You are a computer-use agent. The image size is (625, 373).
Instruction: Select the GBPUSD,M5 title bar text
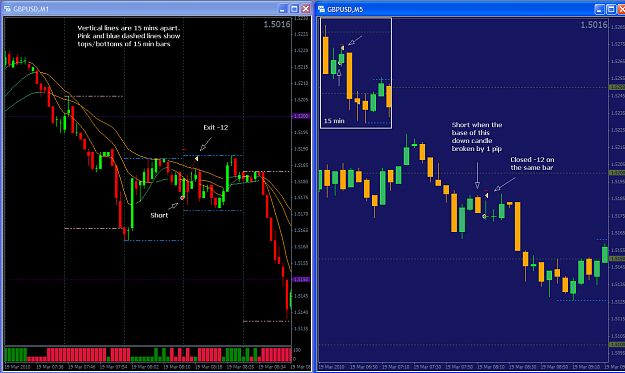tap(345, 9)
